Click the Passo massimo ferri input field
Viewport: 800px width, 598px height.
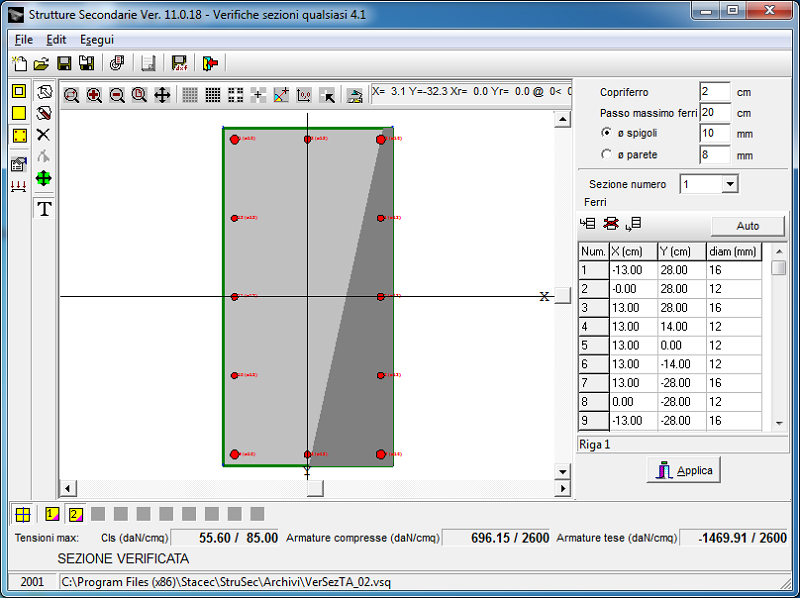(x=715, y=113)
